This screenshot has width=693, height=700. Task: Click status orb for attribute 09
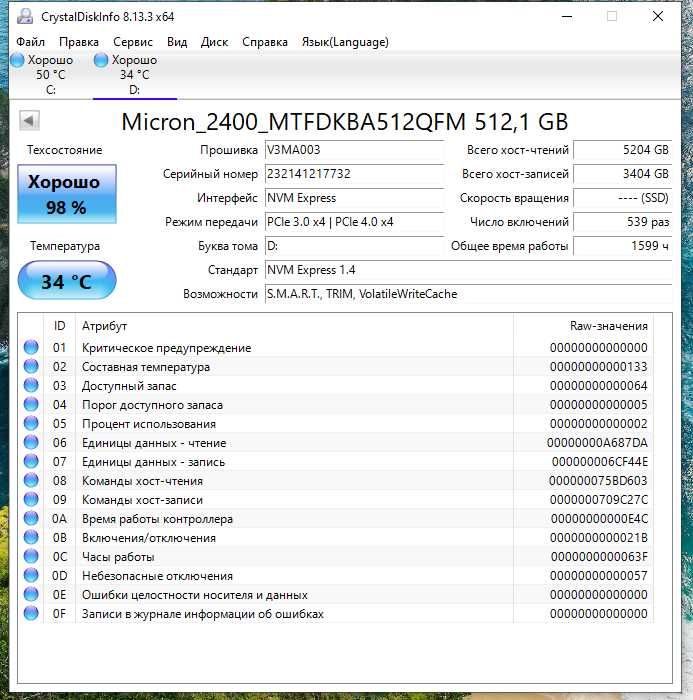tap(31, 500)
